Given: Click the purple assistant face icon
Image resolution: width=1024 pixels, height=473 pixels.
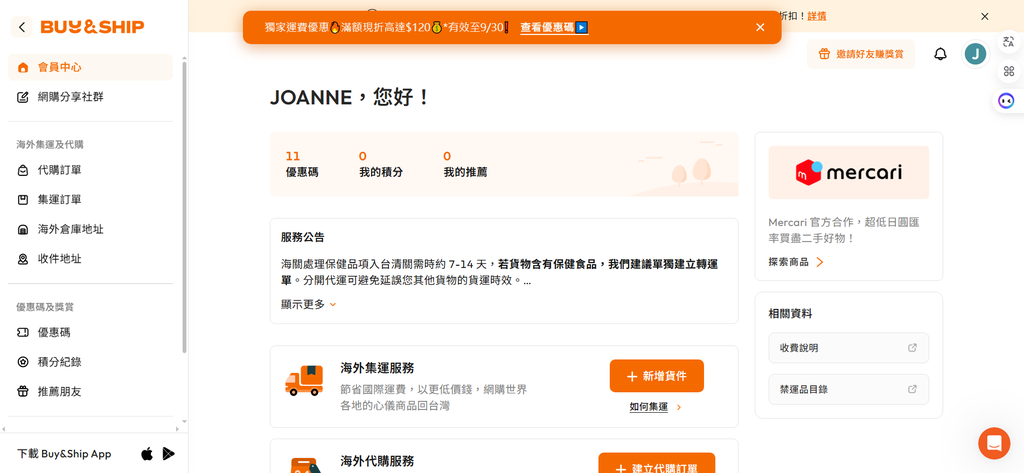Looking at the screenshot, I should coord(1006,101).
